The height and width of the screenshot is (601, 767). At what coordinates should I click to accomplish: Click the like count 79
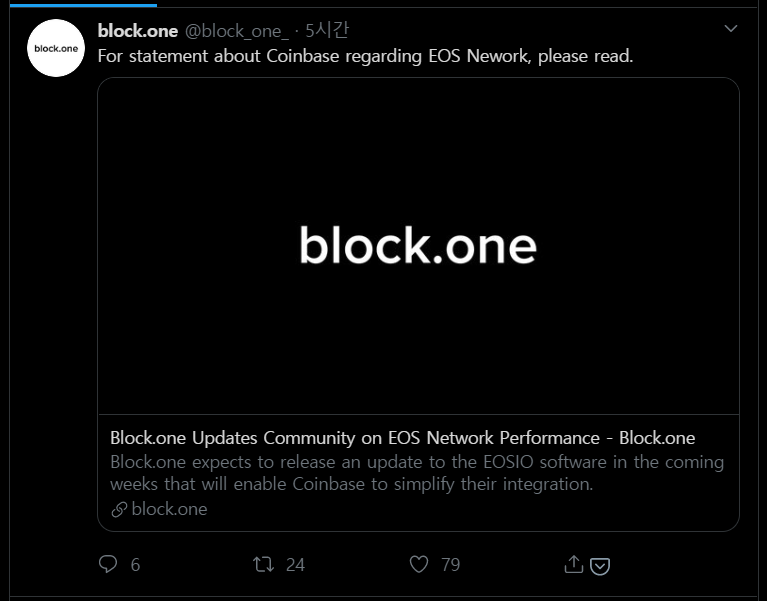click(450, 565)
